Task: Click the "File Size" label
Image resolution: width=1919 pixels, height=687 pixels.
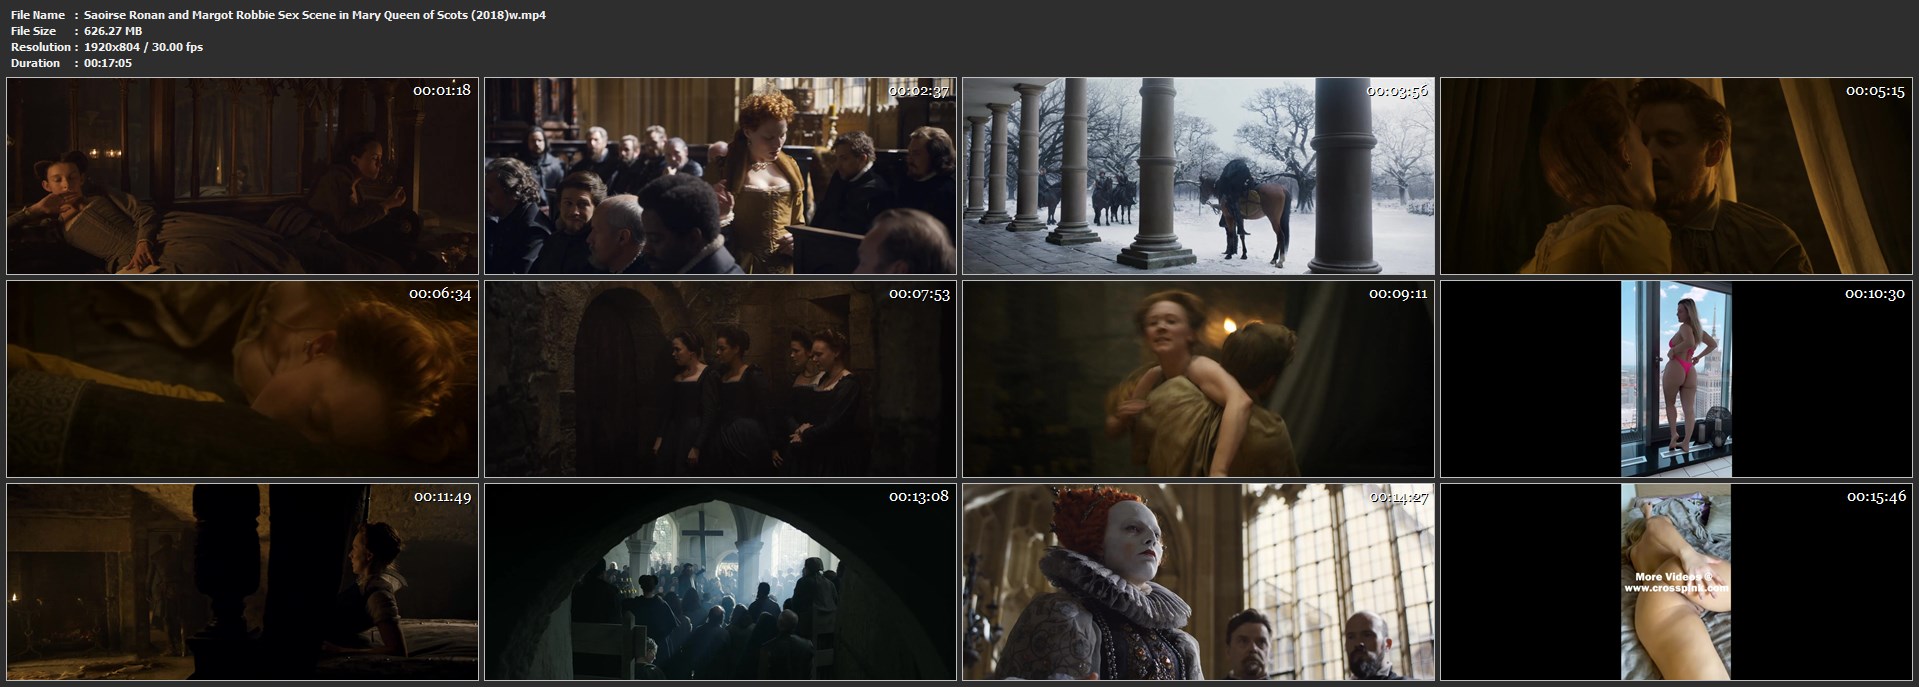Action: point(34,31)
